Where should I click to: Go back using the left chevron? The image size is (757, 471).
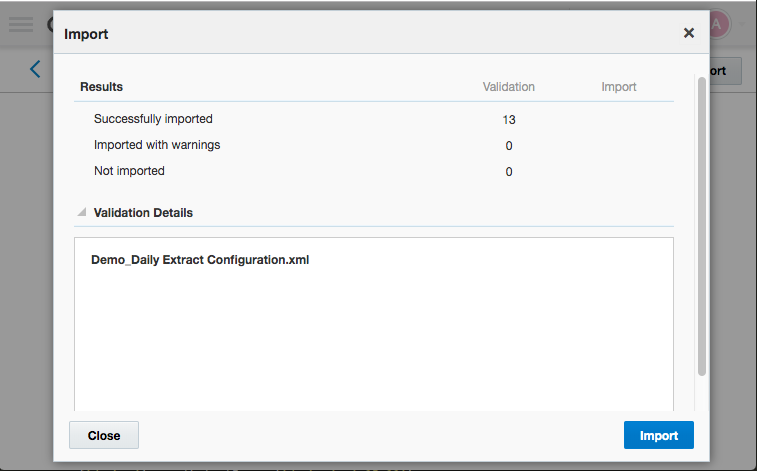click(35, 69)
